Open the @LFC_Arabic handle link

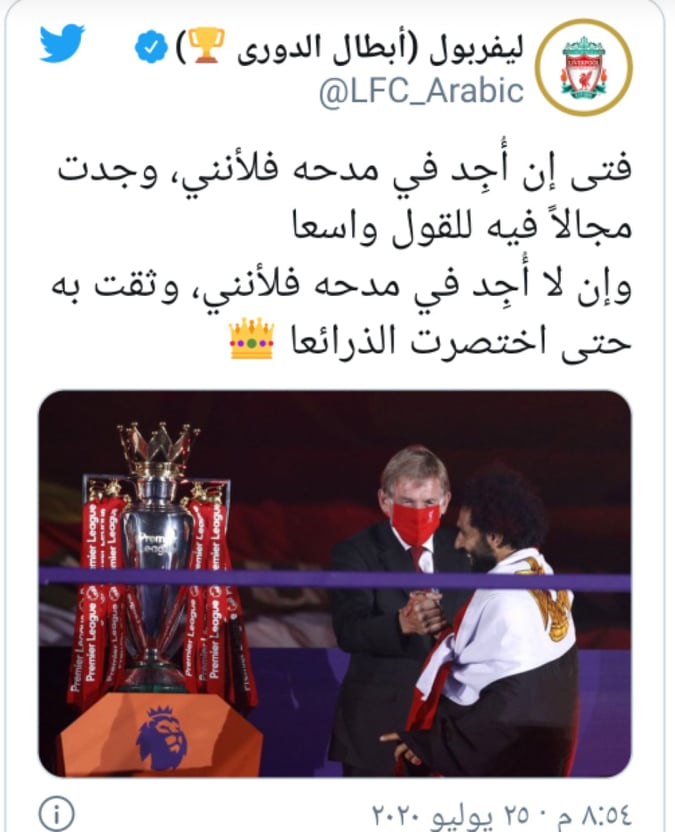[x=422, y=91]
